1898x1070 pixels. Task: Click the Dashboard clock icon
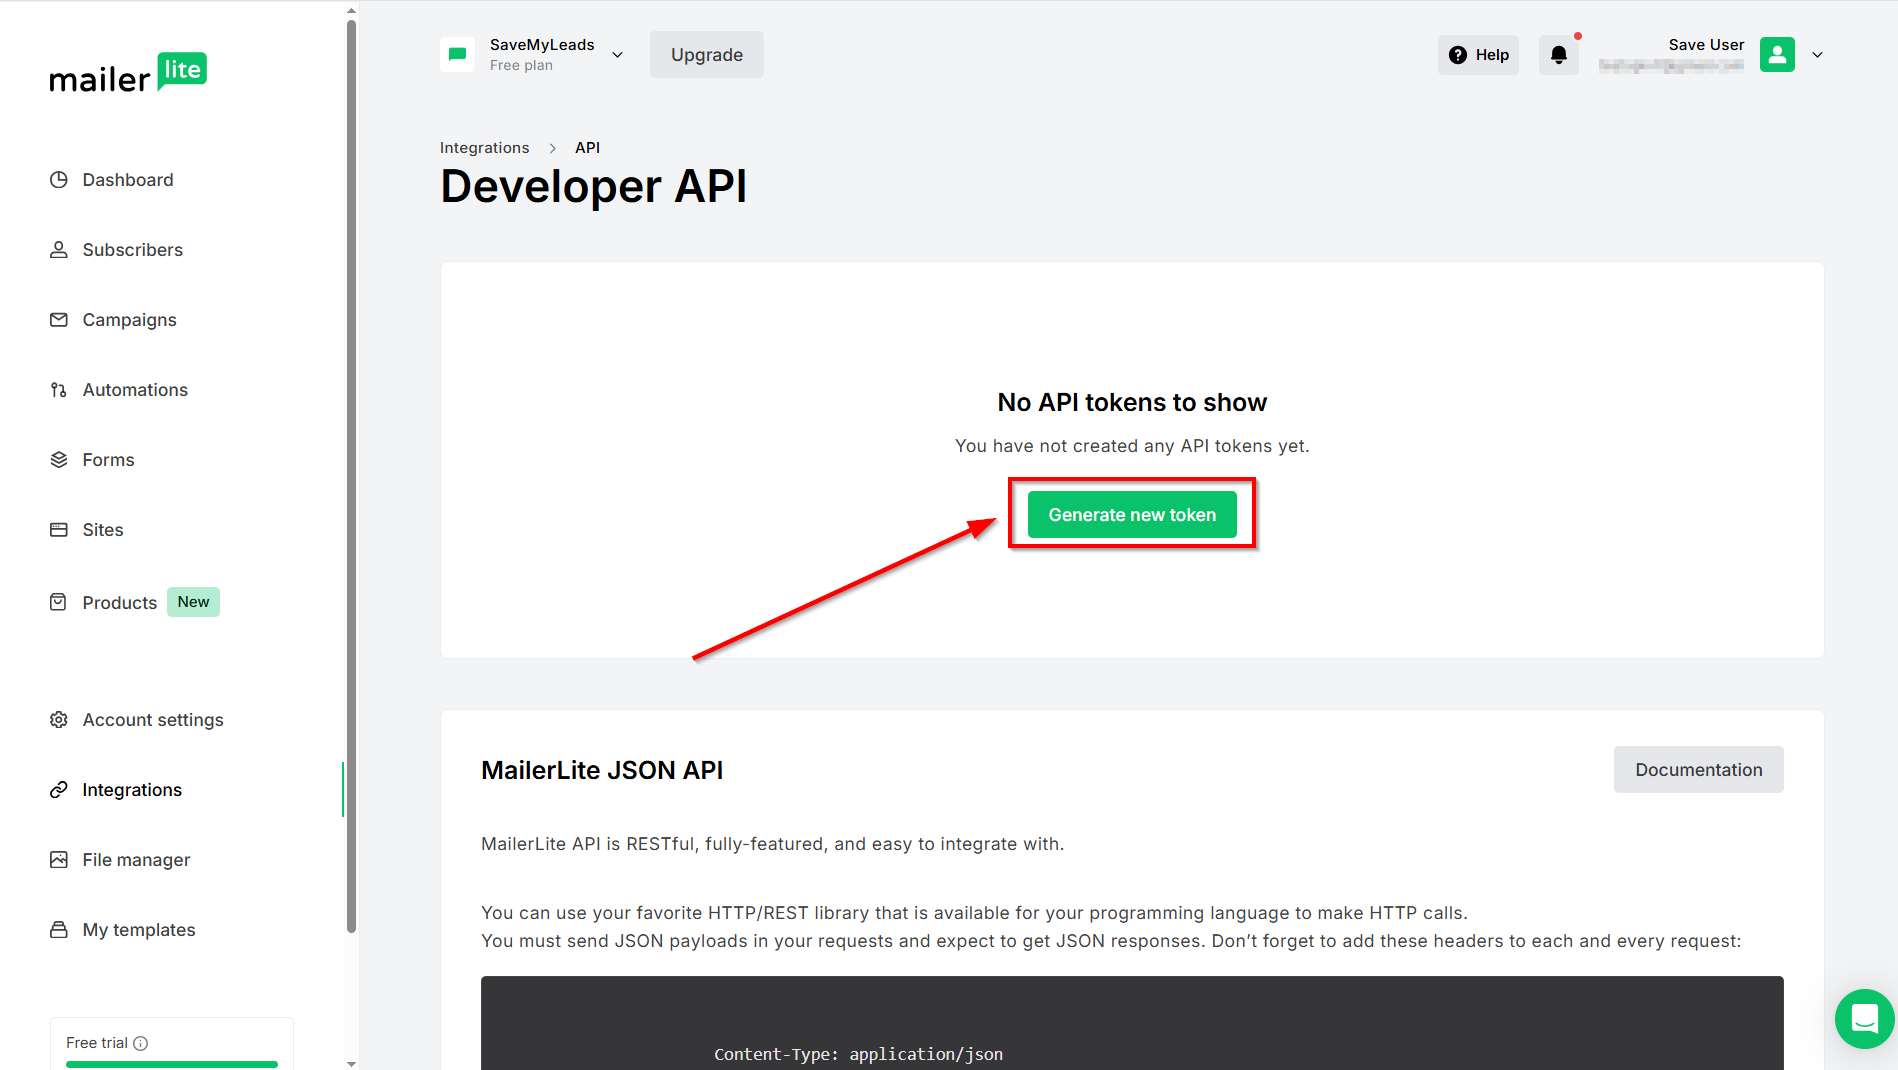tap(59, 180)
